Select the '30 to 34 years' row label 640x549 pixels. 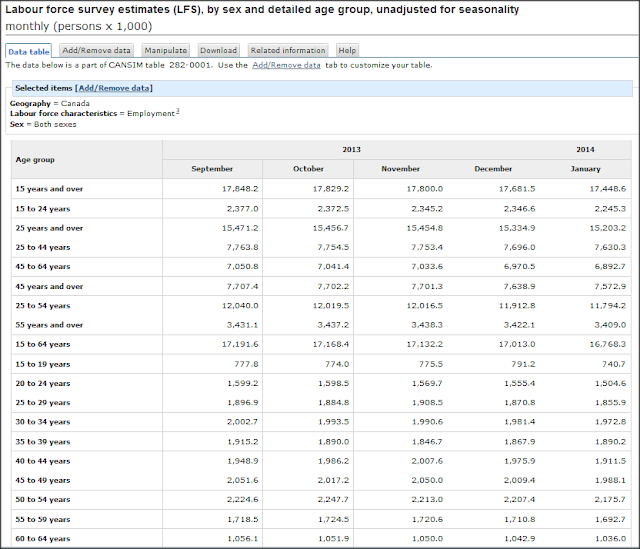43,422
